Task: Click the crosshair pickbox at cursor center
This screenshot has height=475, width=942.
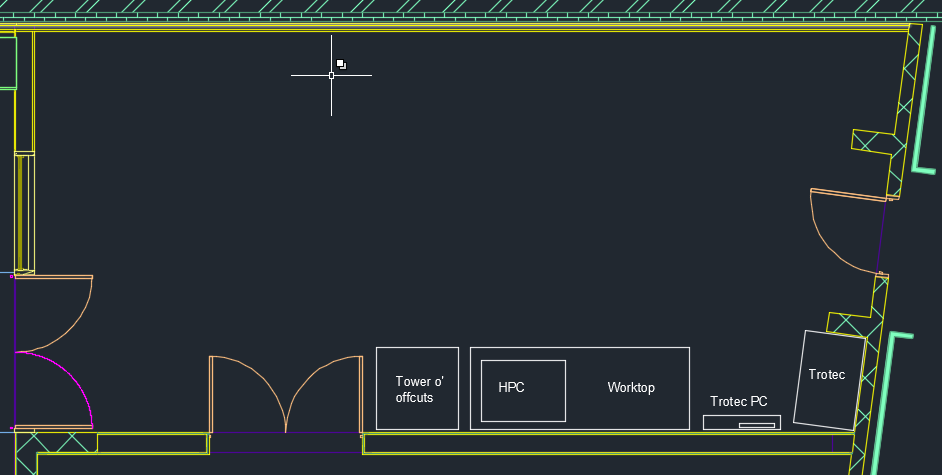Action: (331, 75)
